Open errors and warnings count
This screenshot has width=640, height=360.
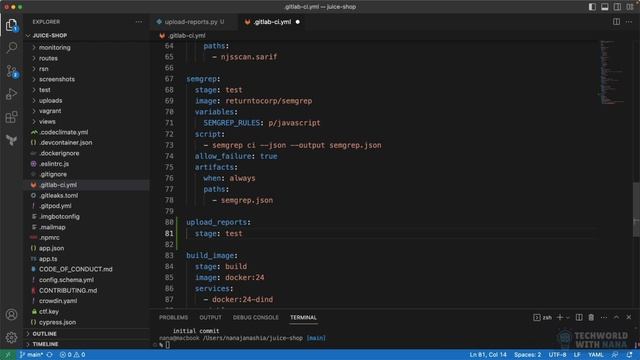click(x=73, y=355)
